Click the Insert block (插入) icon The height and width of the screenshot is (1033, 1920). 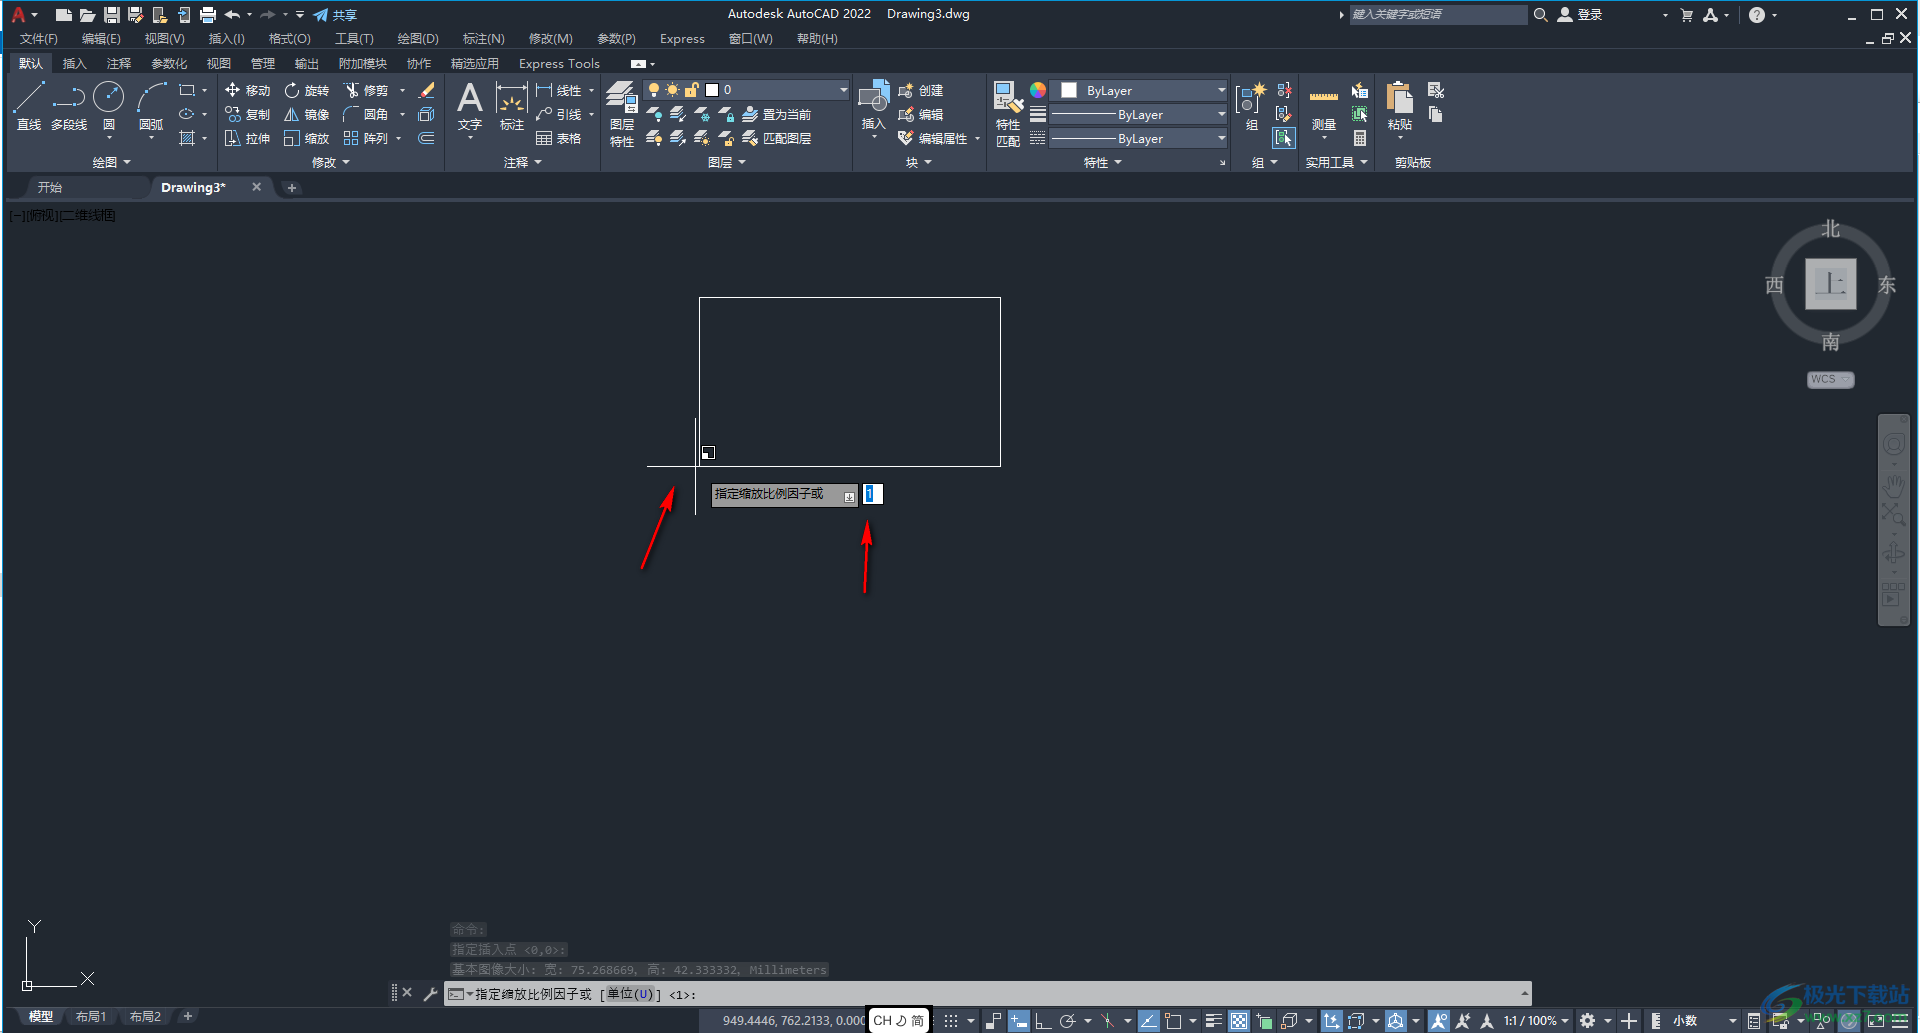point(873,106)
